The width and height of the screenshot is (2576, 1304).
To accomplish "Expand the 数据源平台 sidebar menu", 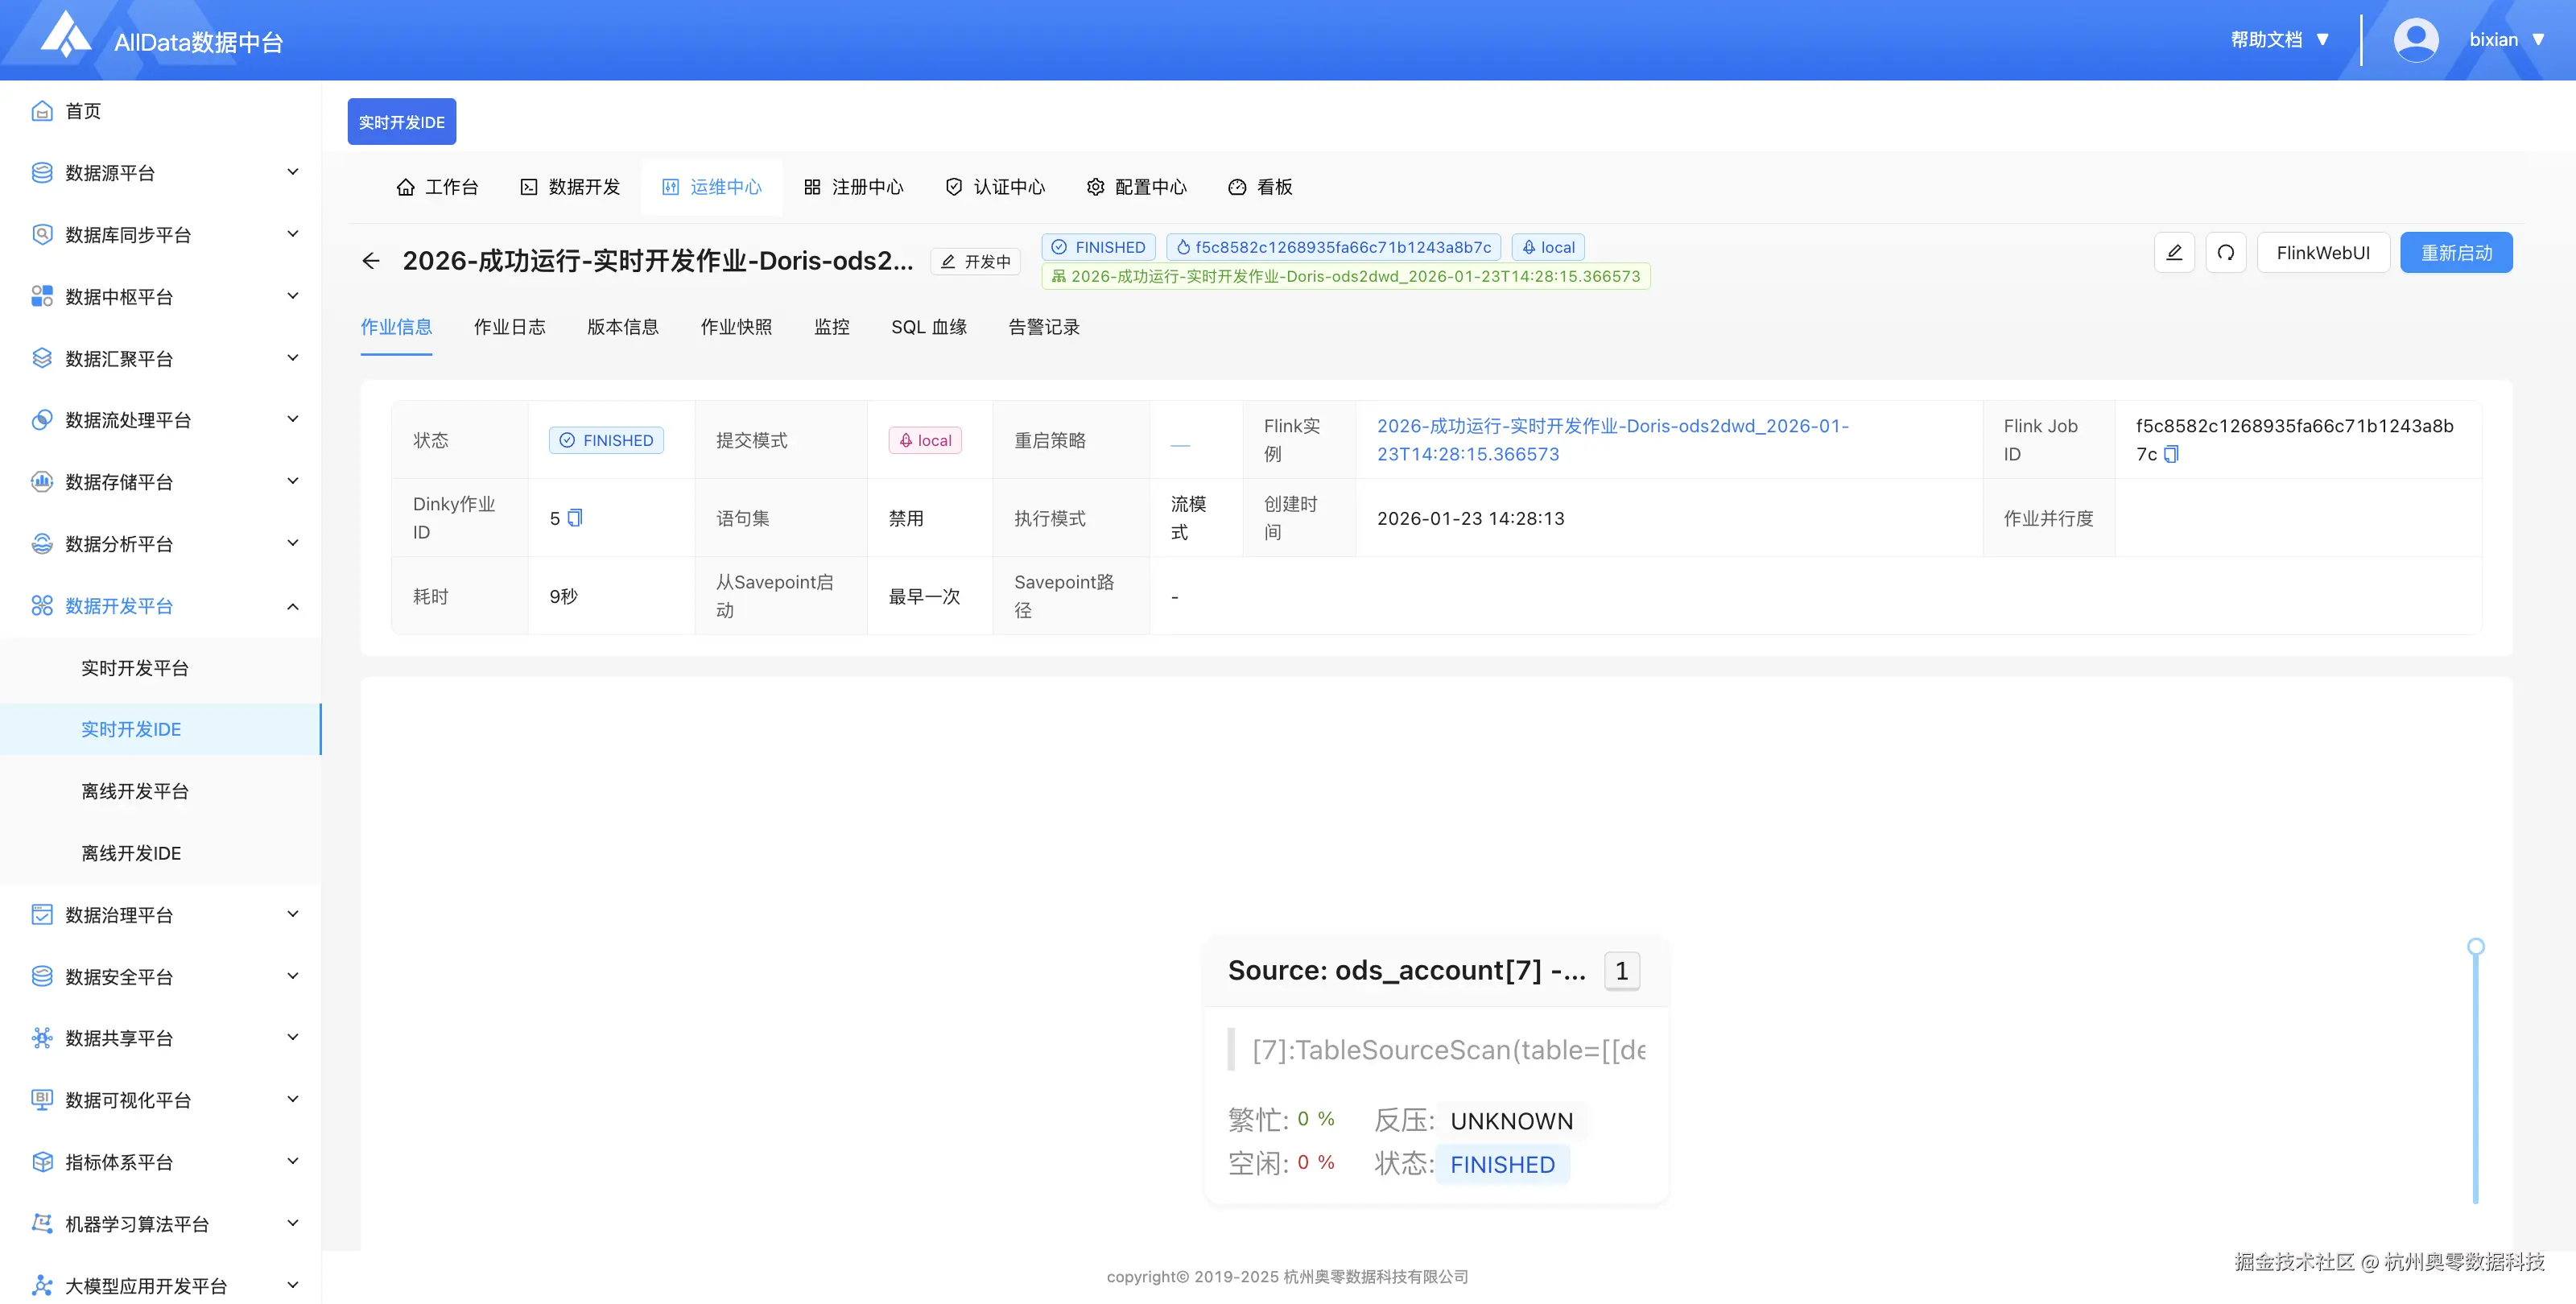I will coord(292,171).
